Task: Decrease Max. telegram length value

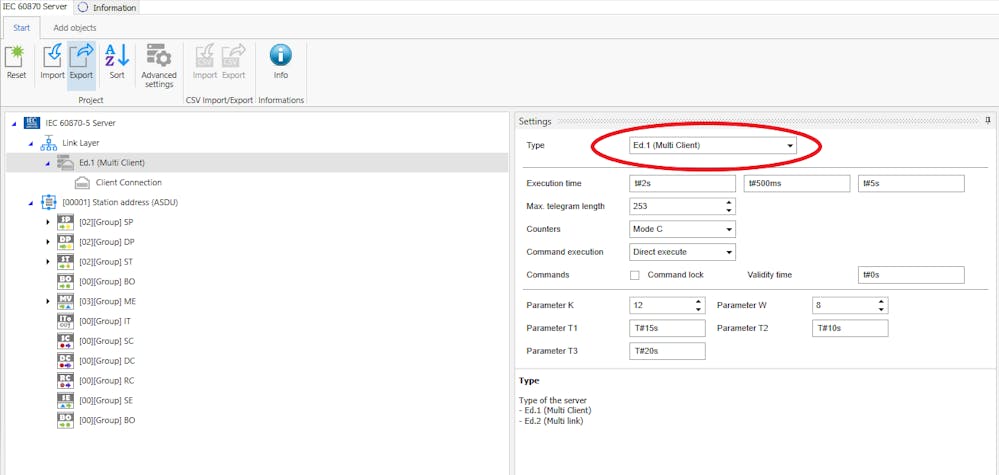Action: coord(729,210)
